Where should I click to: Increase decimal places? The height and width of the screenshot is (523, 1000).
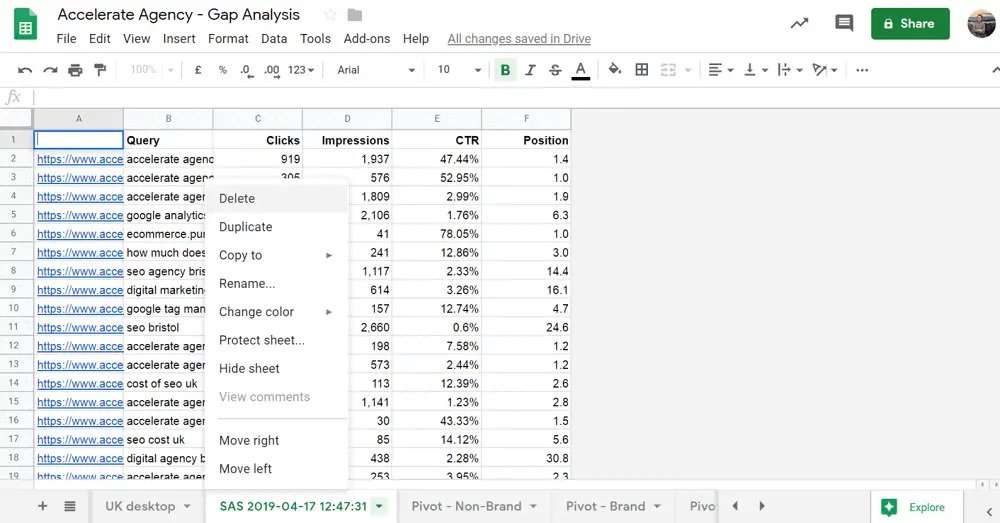(x=272, y=70)
